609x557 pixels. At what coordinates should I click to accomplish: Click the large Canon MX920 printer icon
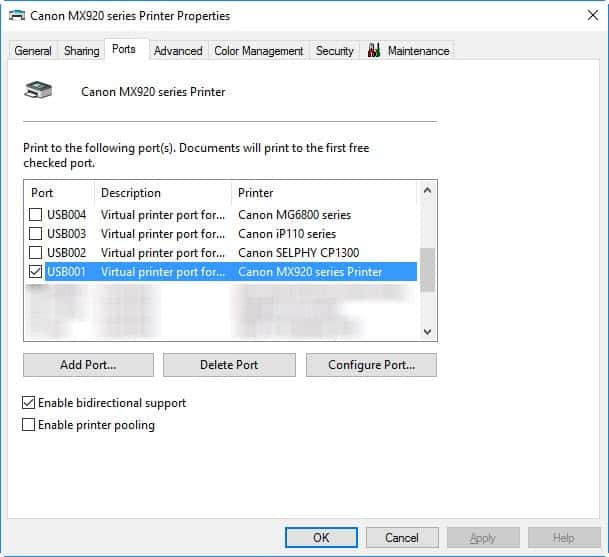click(38, 90)
